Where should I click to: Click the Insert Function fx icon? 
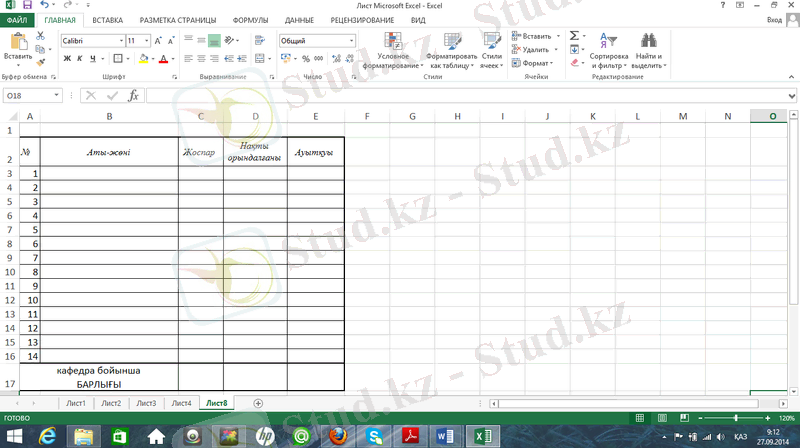[133, 95]
